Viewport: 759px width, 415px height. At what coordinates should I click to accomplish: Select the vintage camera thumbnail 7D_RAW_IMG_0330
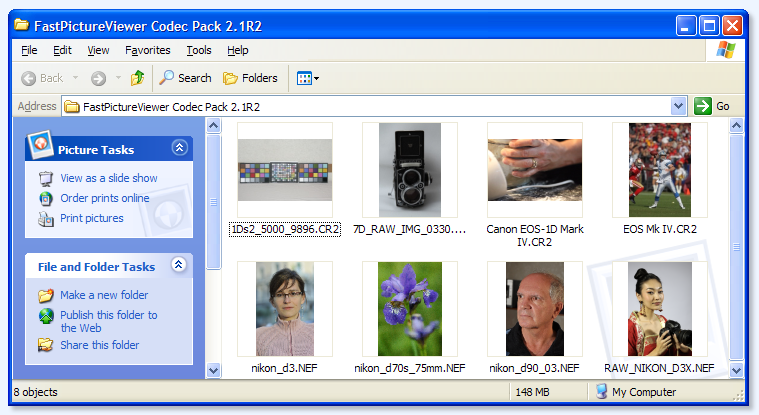(410, 170)
